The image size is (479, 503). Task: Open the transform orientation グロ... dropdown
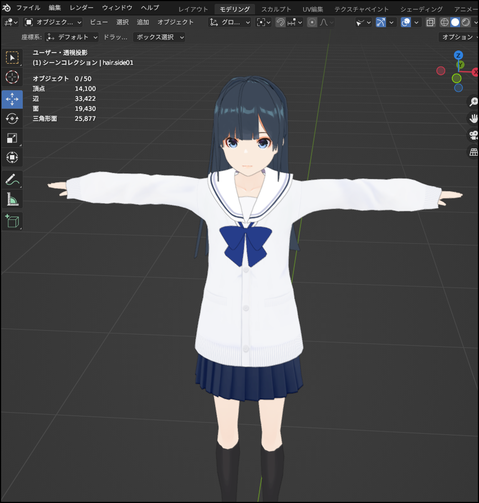(229, 22)
